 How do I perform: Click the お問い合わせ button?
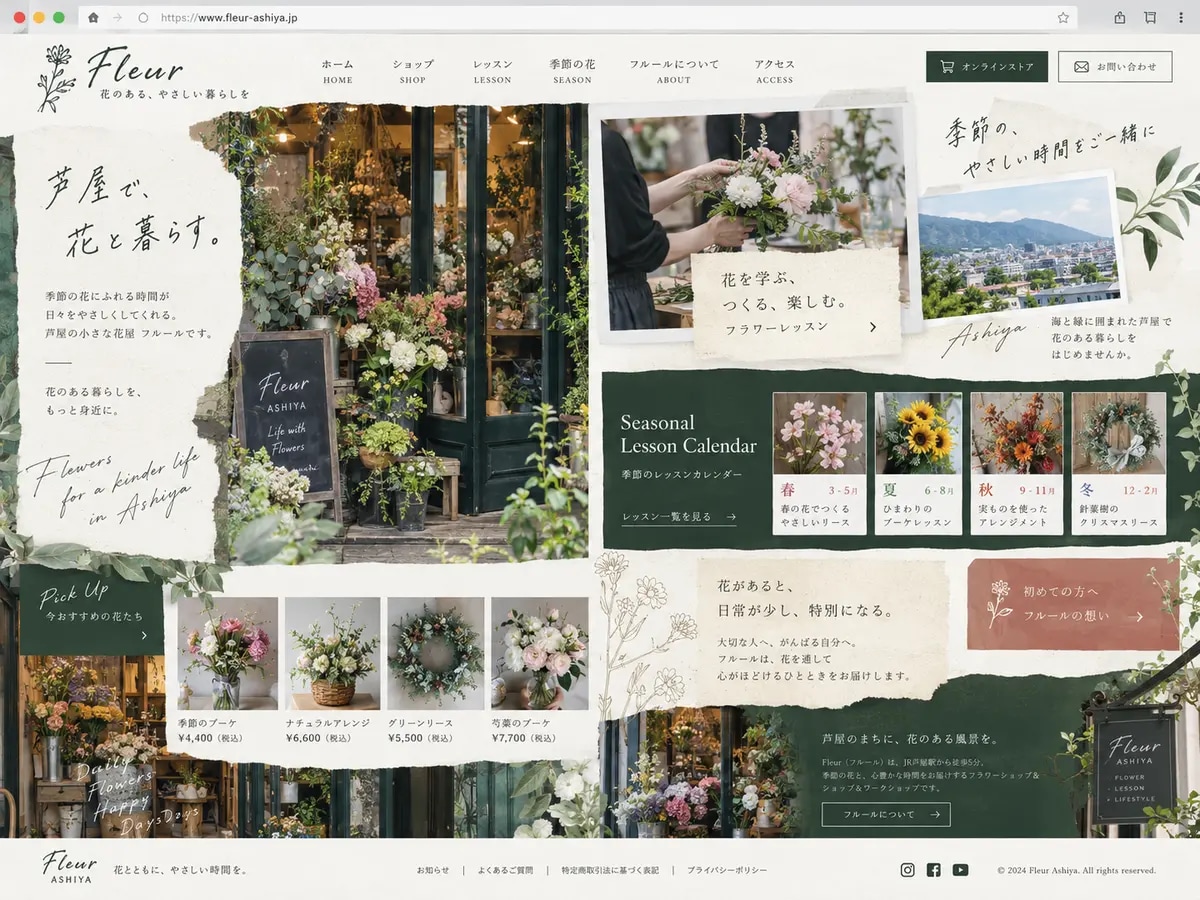(x=1114, y=67)
